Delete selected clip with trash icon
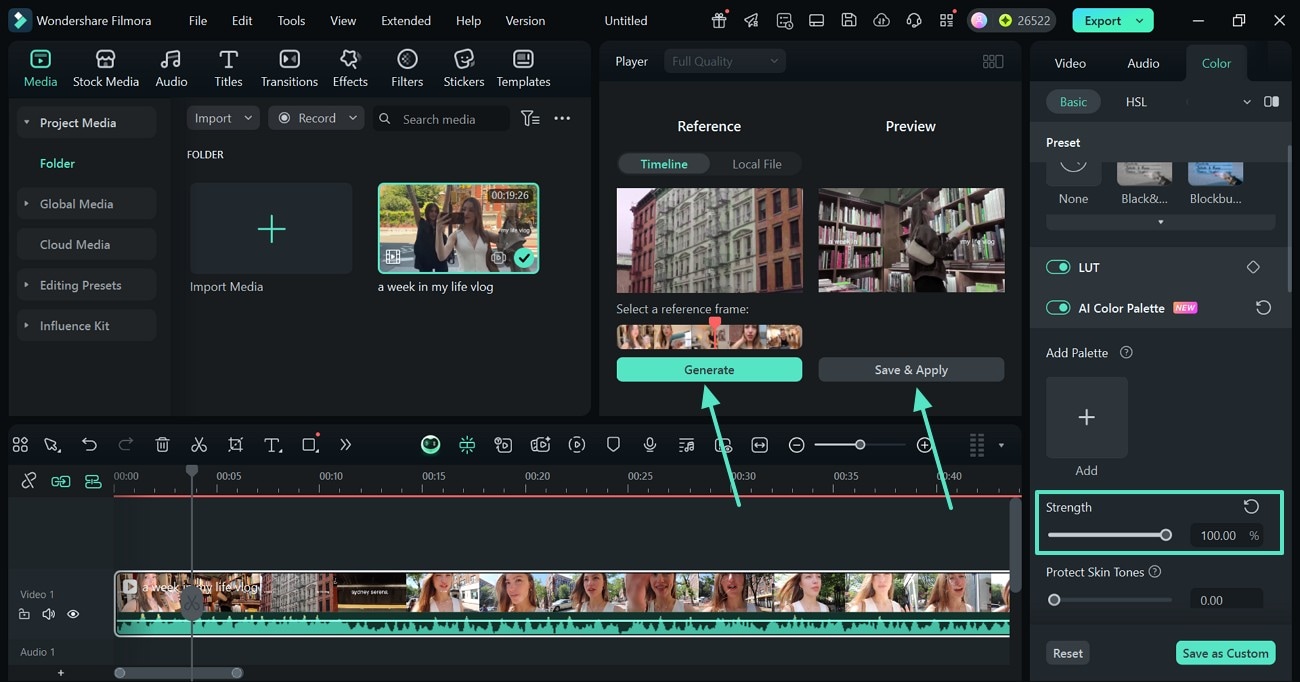 click(x=163, y=445)
